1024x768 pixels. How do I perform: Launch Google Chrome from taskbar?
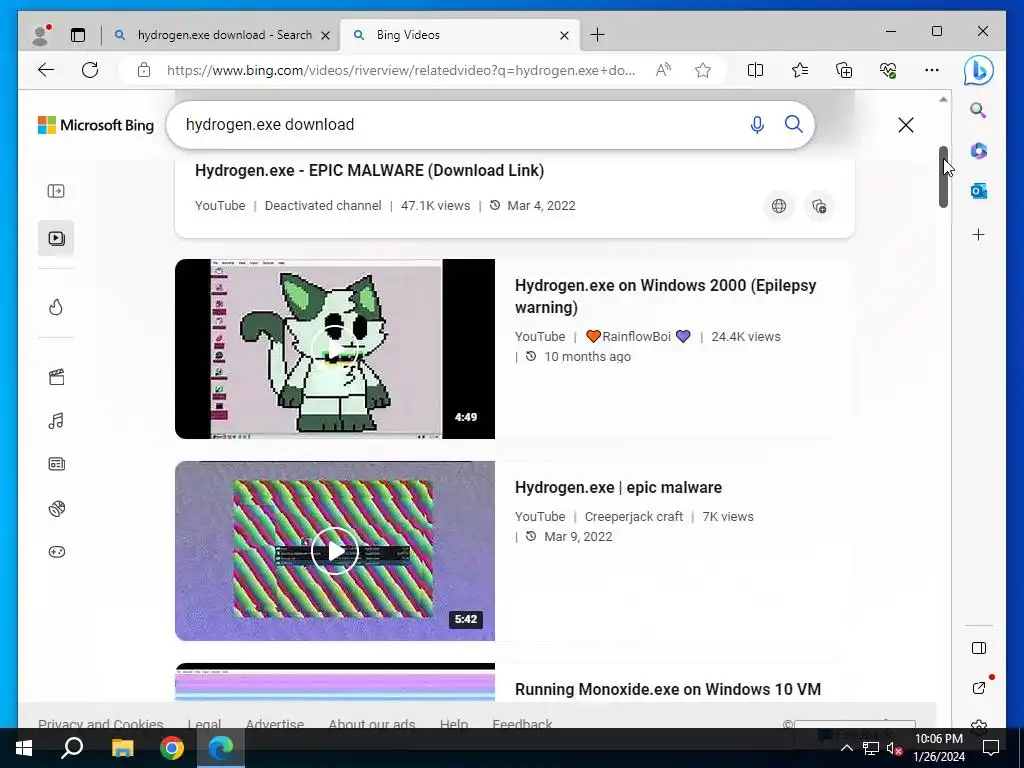pyautogui.click(x=172, y=748)
